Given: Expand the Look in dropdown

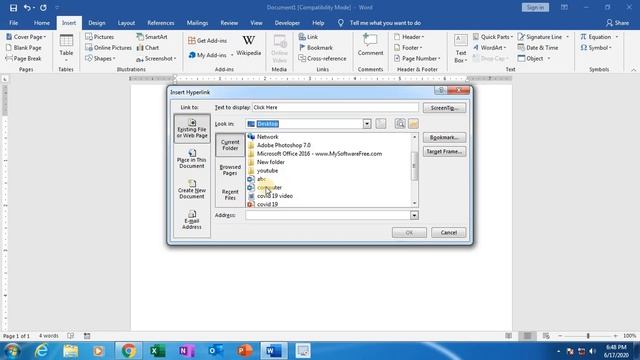Looking at the screenshot, I should click(367, 124).
